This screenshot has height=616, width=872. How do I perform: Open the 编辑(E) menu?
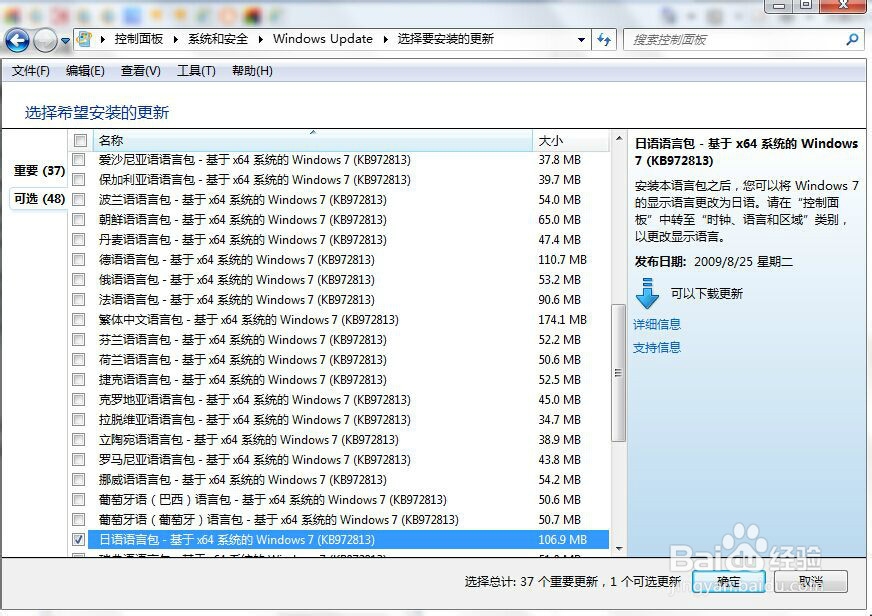85,71
